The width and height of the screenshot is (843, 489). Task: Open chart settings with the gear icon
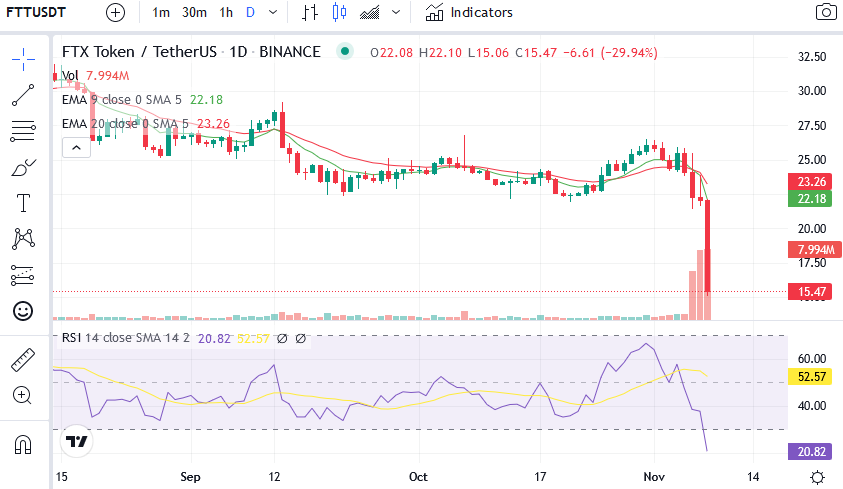point(817,477)
